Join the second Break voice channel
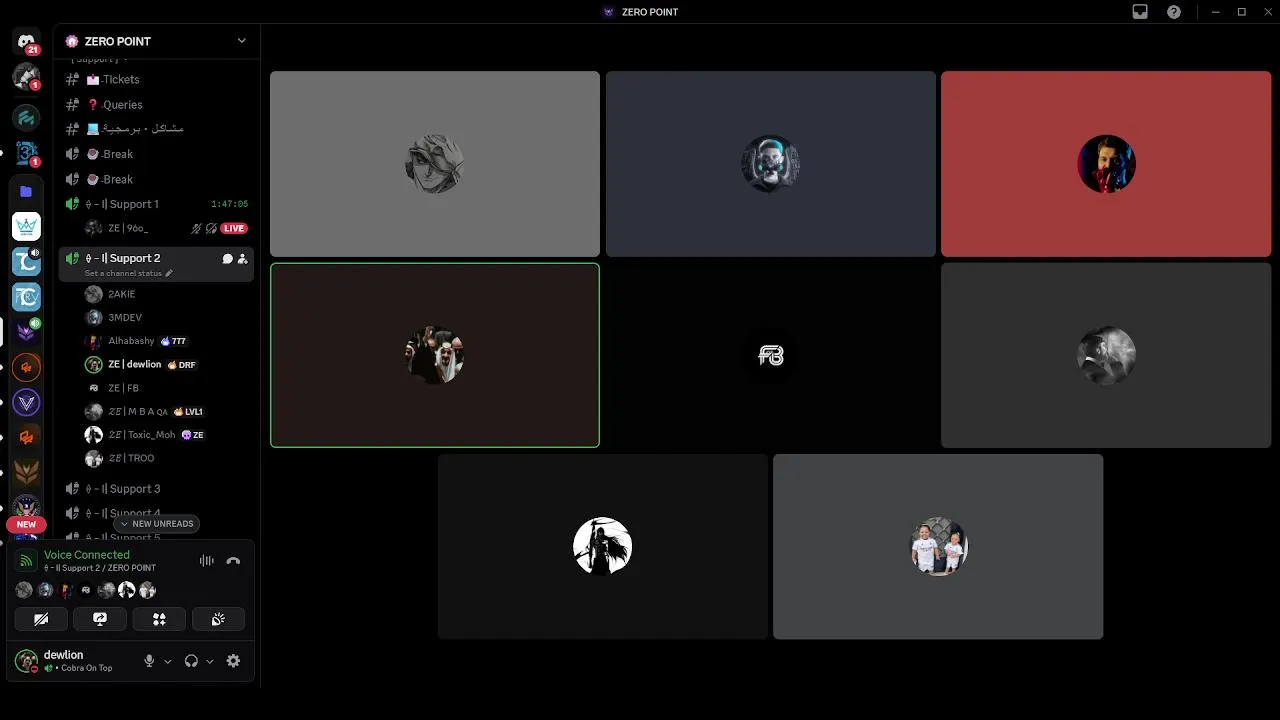The height and width of the screenshot is (720, 1280). click(x=156, y=179)
